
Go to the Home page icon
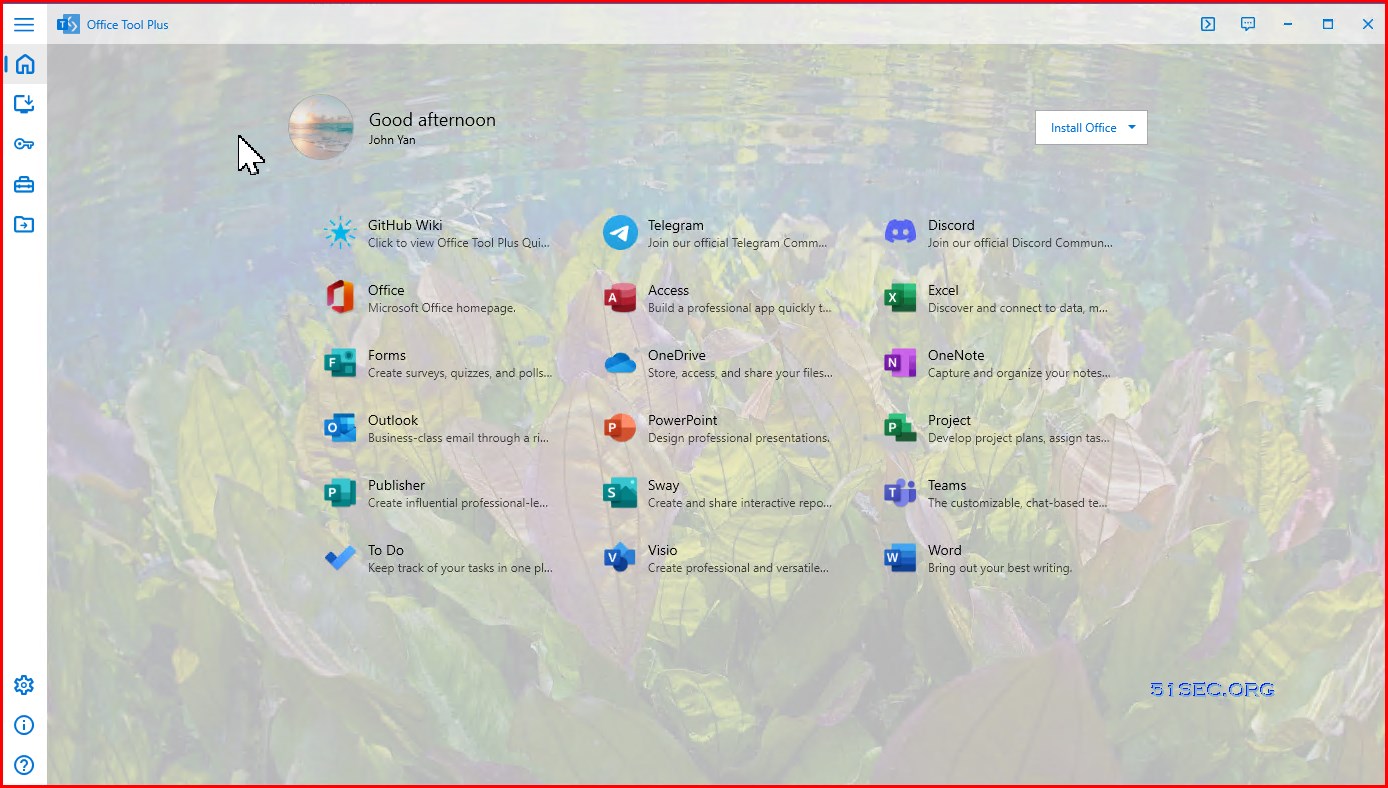click(x=24, y=64)
